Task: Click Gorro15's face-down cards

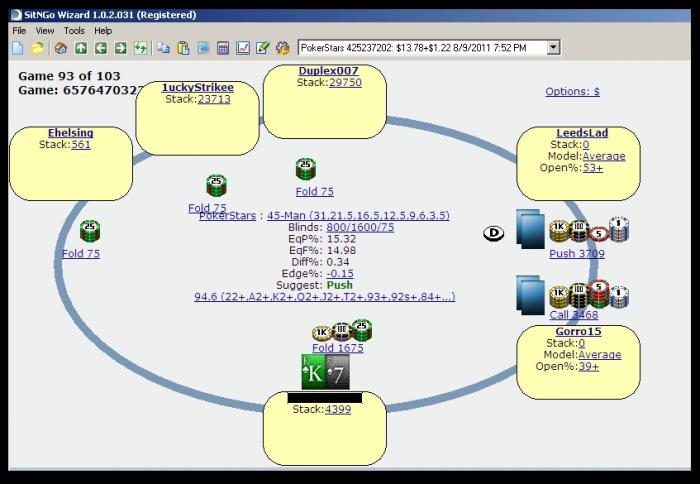Action: pos(531,295)
